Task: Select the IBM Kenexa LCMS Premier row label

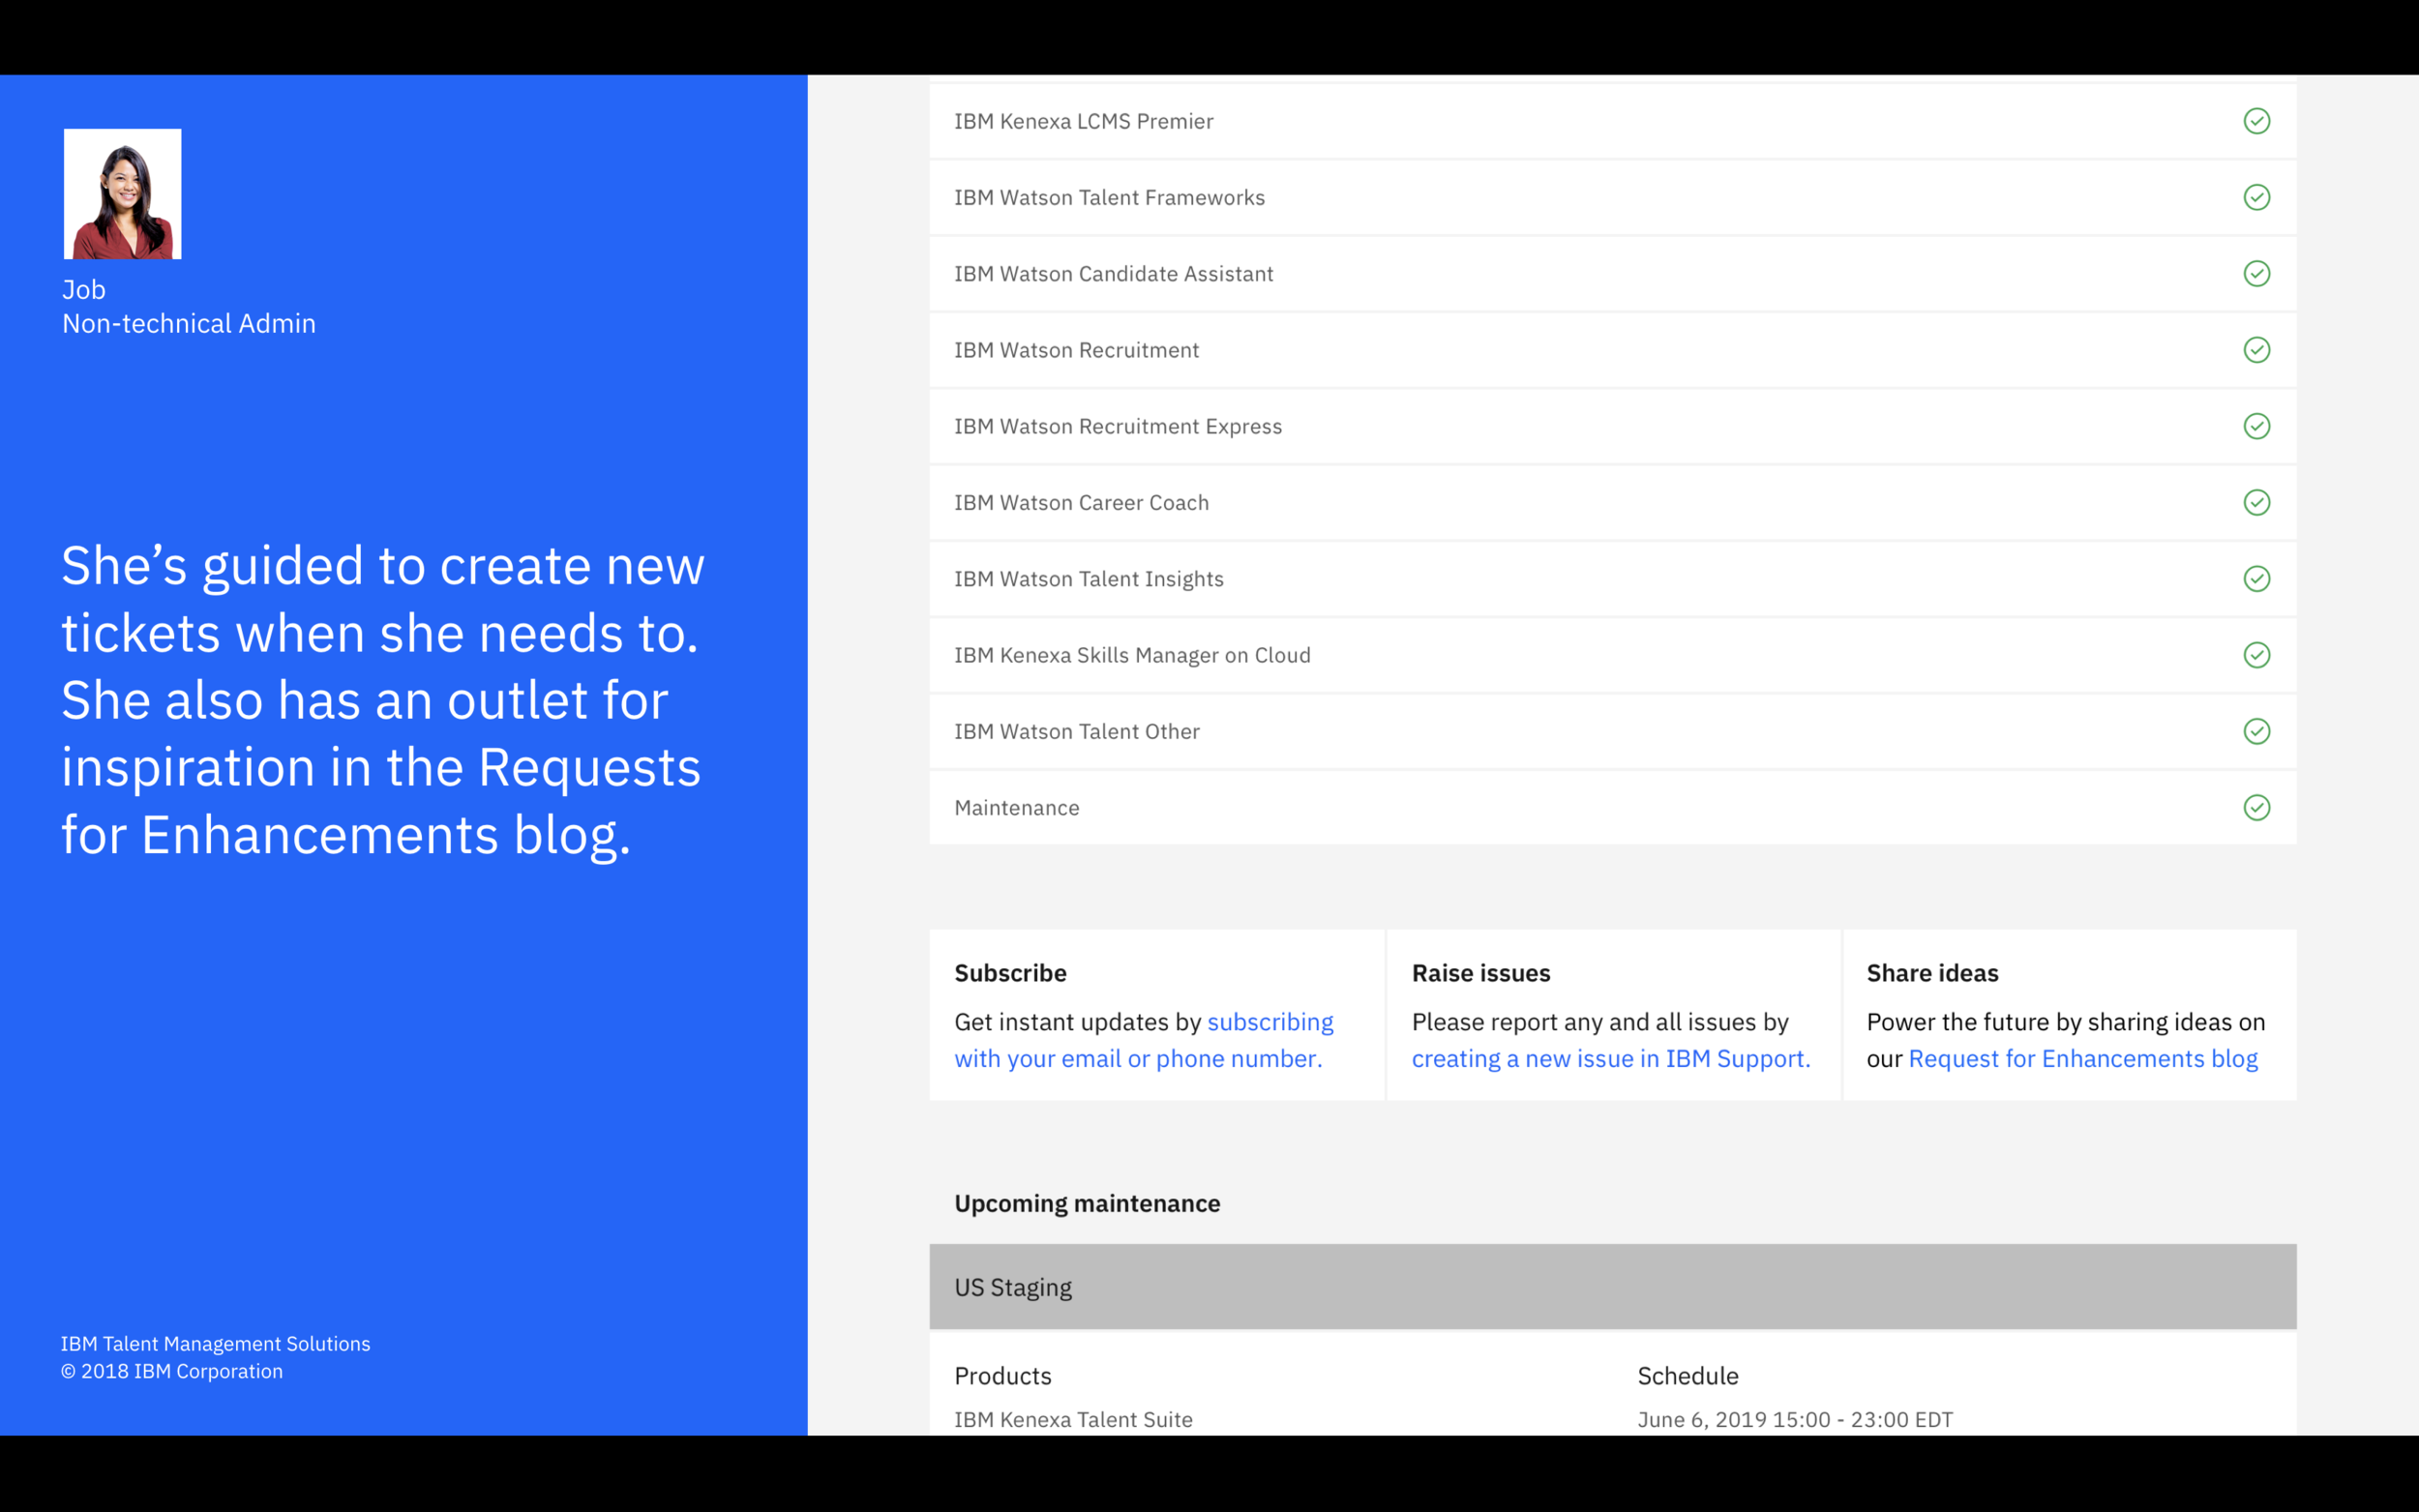Action: click(1083, 121)
